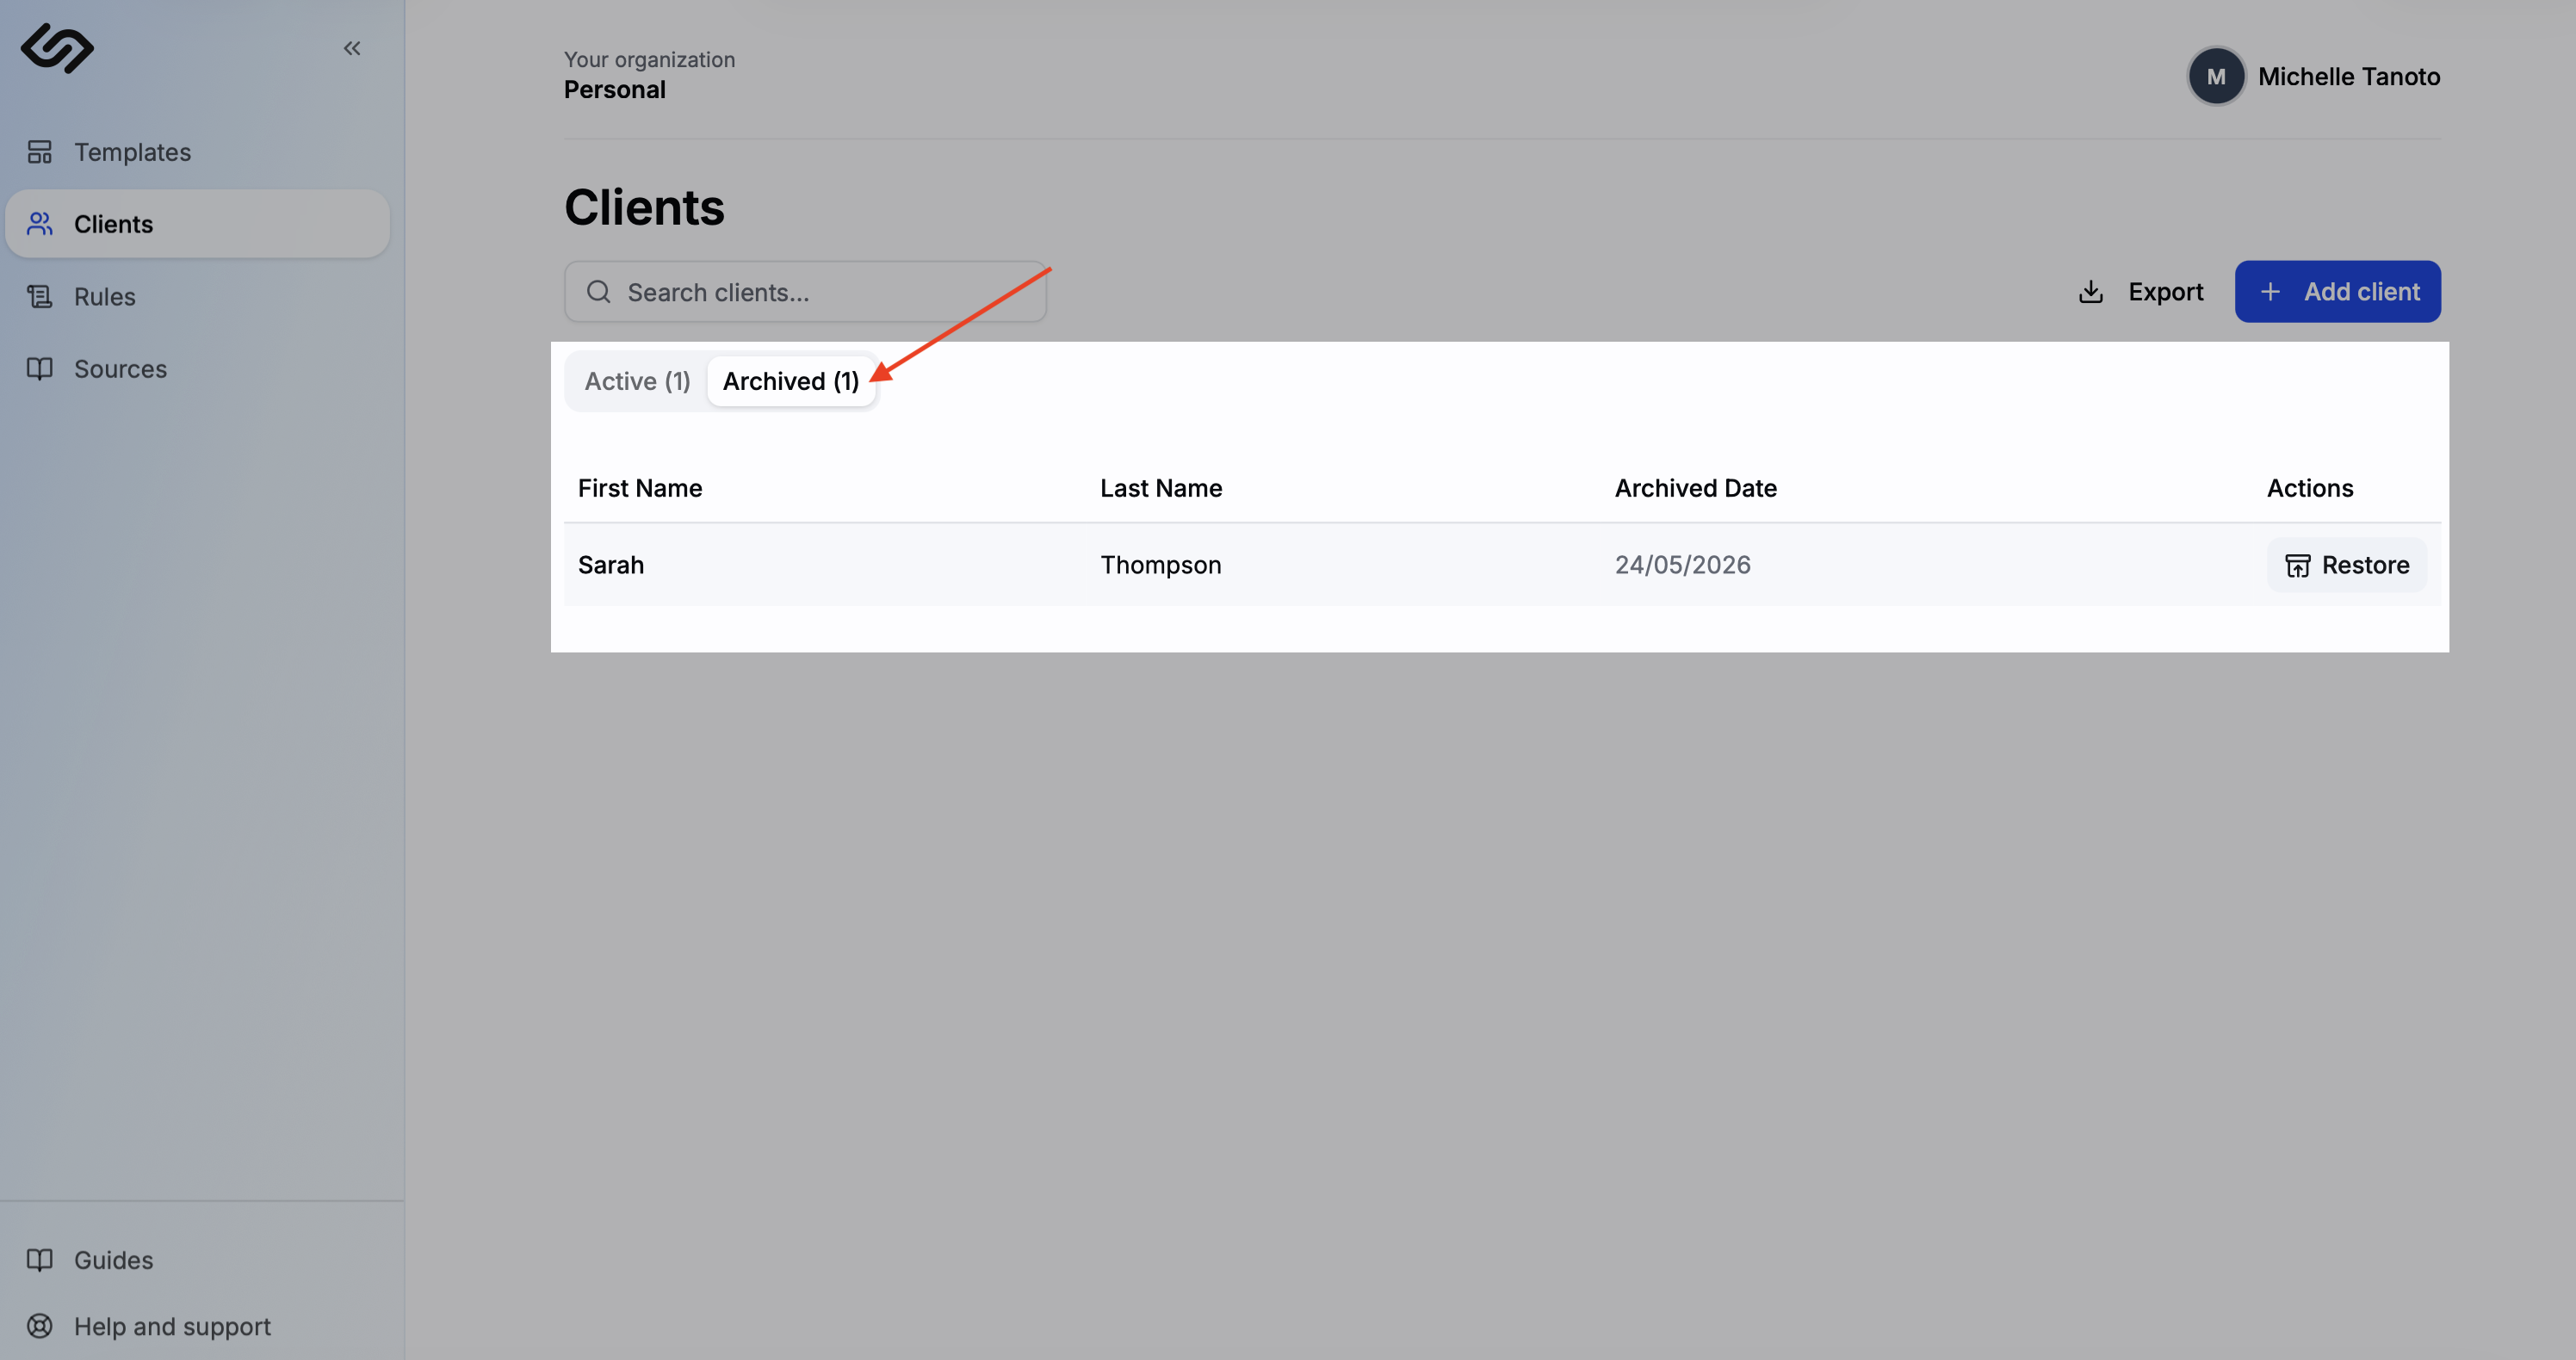Click the Templates layout icon
This screenshot has height=1360, width=2576.
click(39, 152)
